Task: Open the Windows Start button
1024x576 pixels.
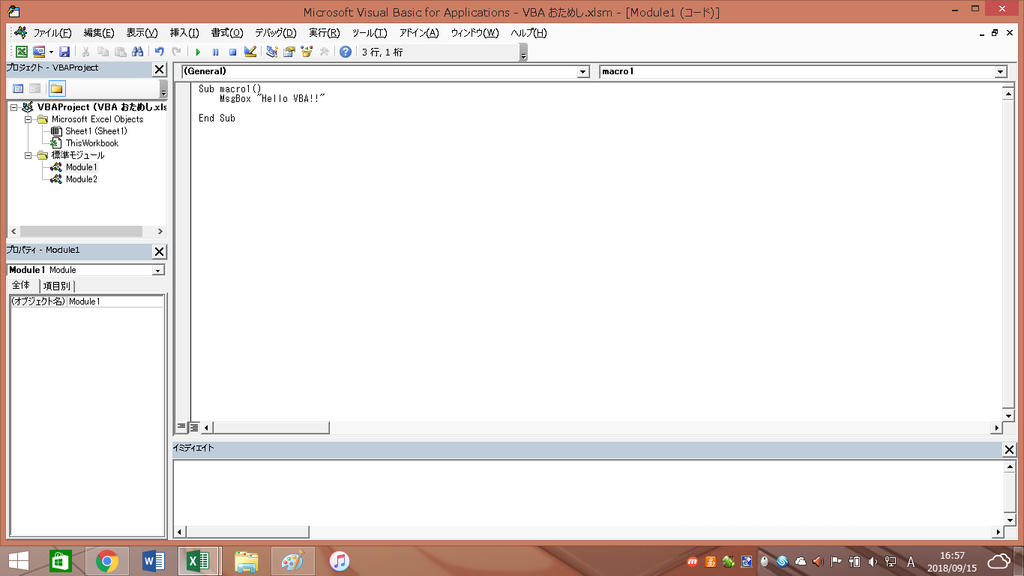Action: [x=19, y=561]
